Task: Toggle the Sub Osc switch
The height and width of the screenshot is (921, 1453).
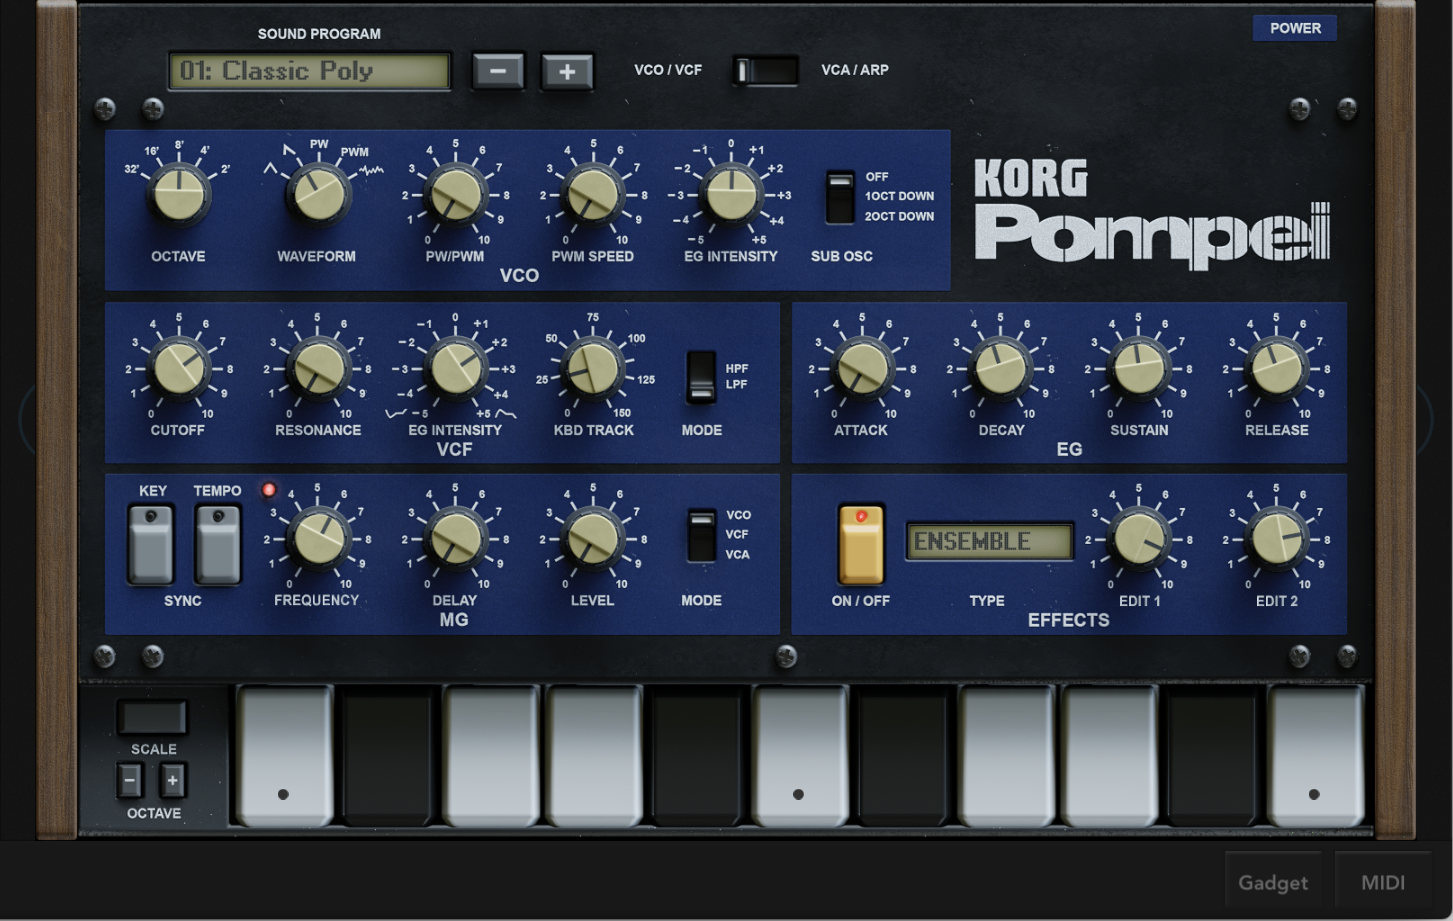Action: coord(839,197)
